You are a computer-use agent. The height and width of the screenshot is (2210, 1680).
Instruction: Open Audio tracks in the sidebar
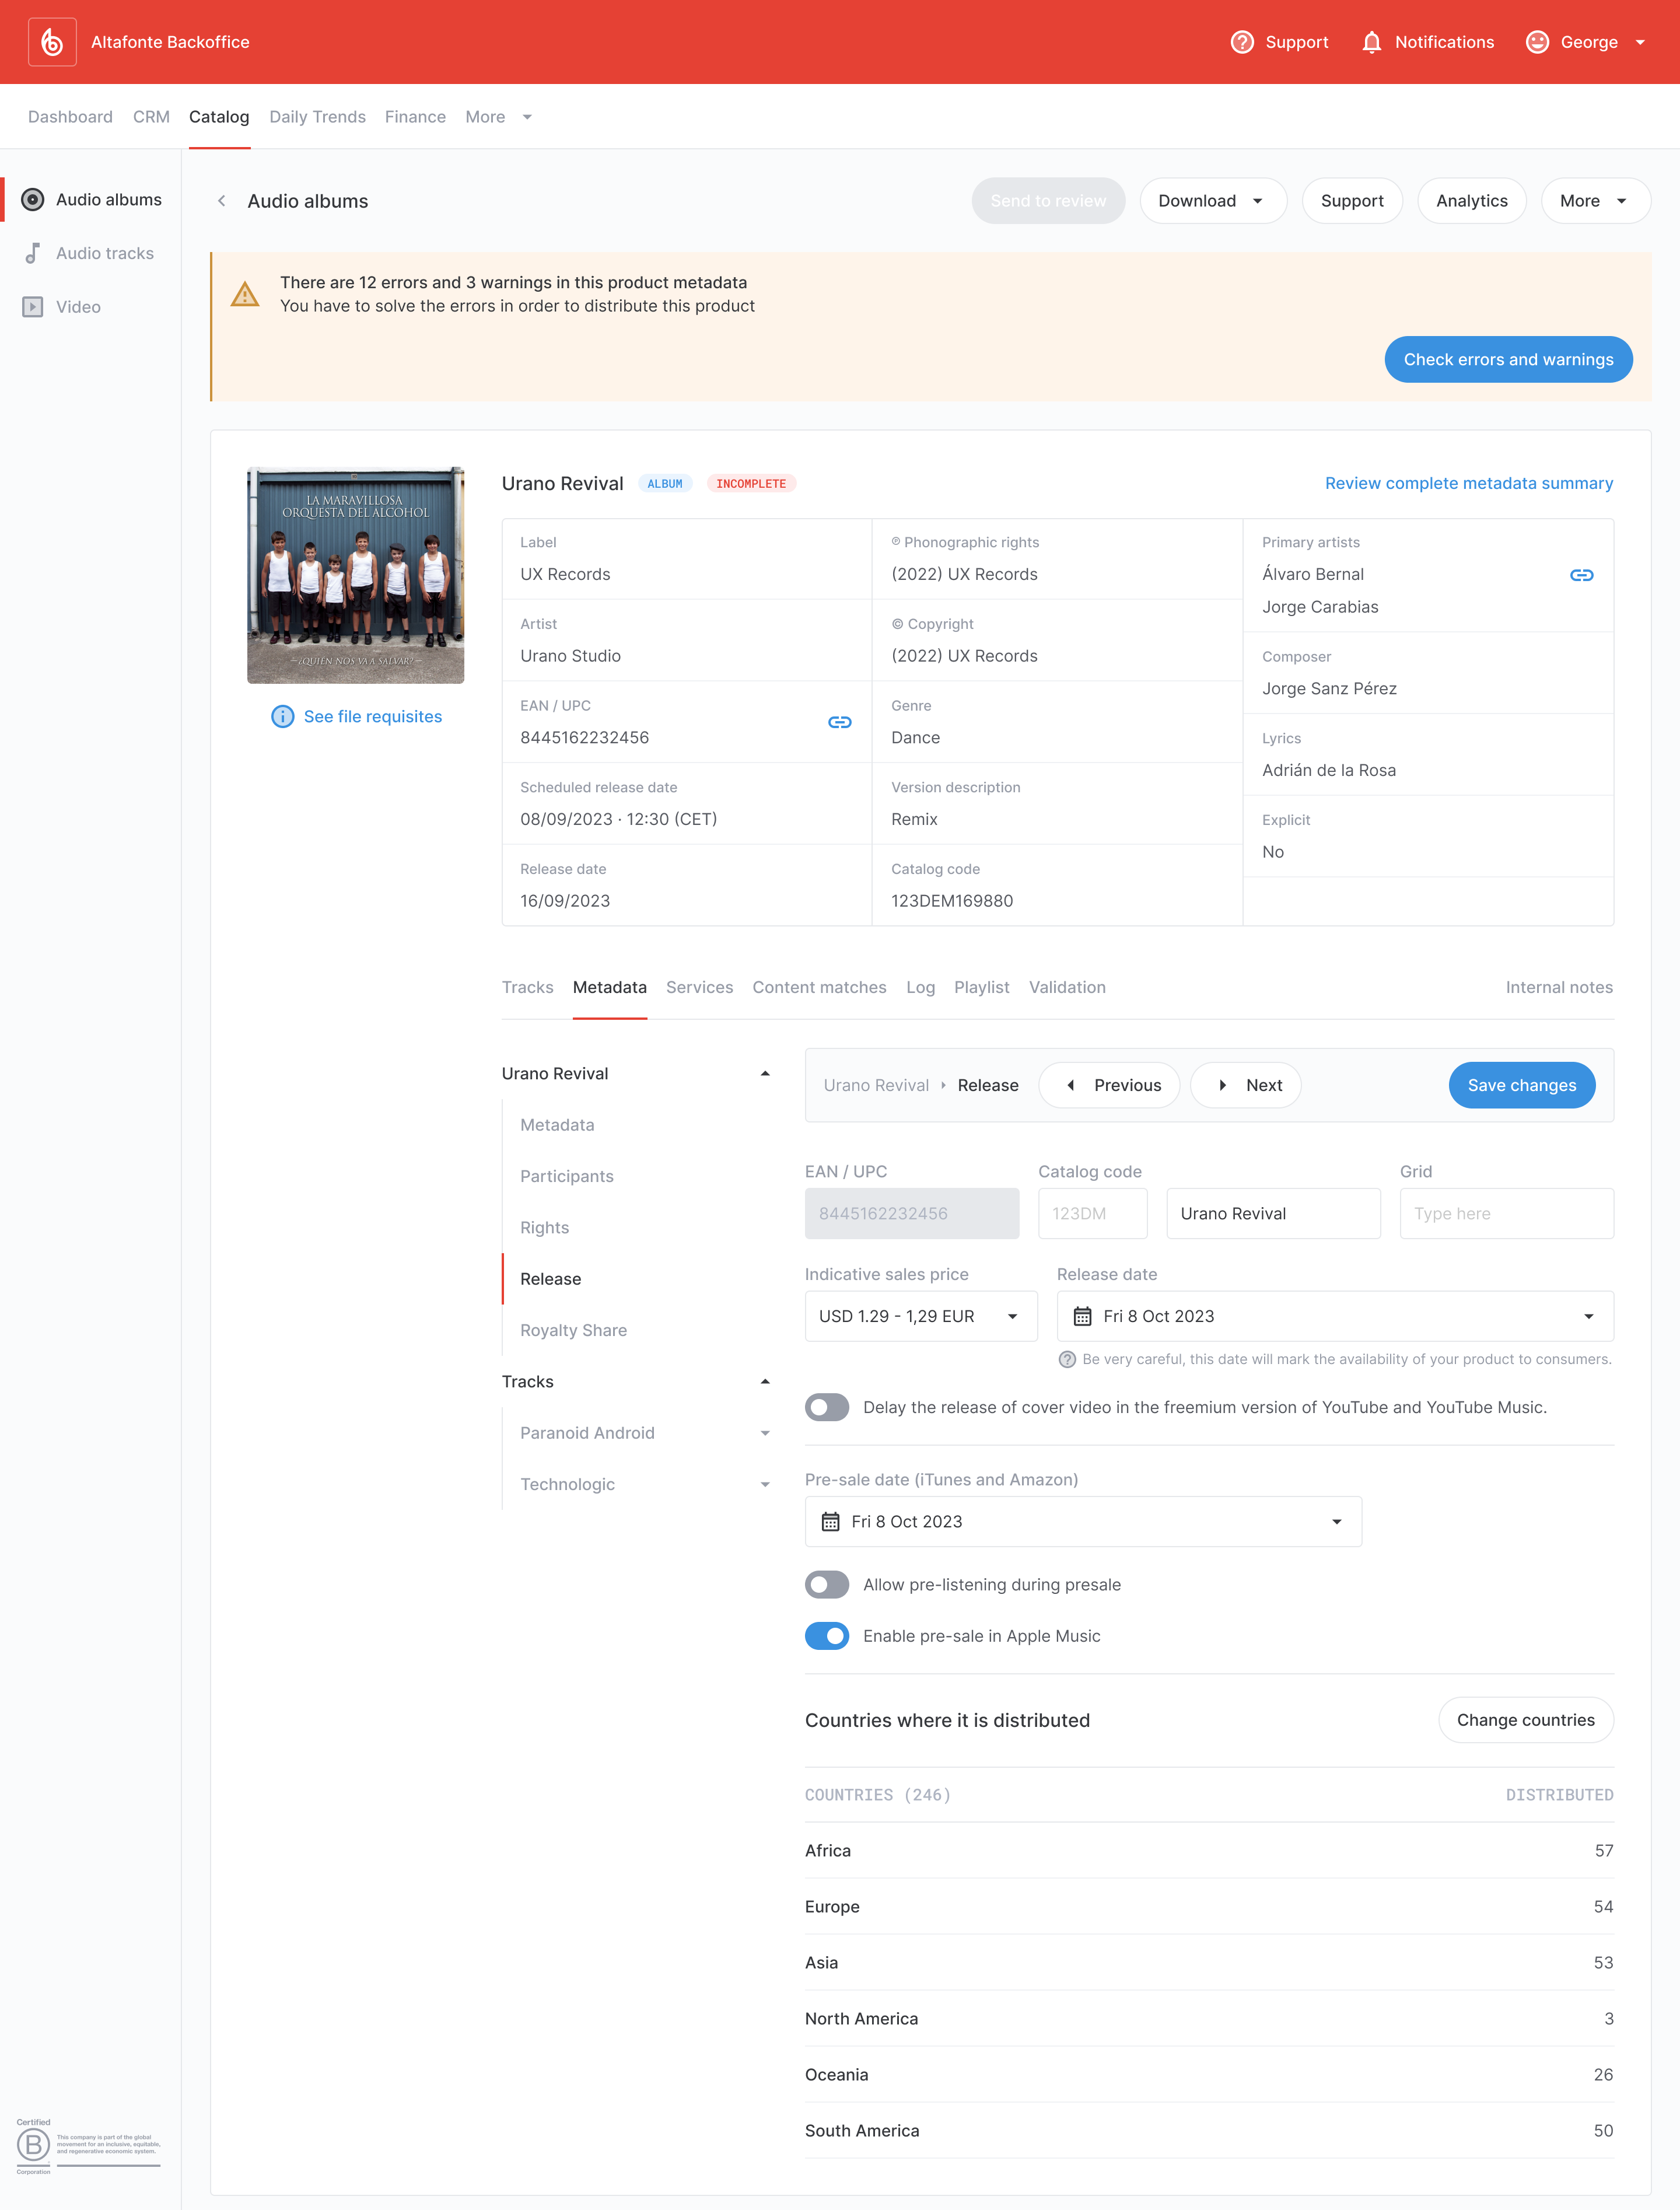click(x=104, y=253)
